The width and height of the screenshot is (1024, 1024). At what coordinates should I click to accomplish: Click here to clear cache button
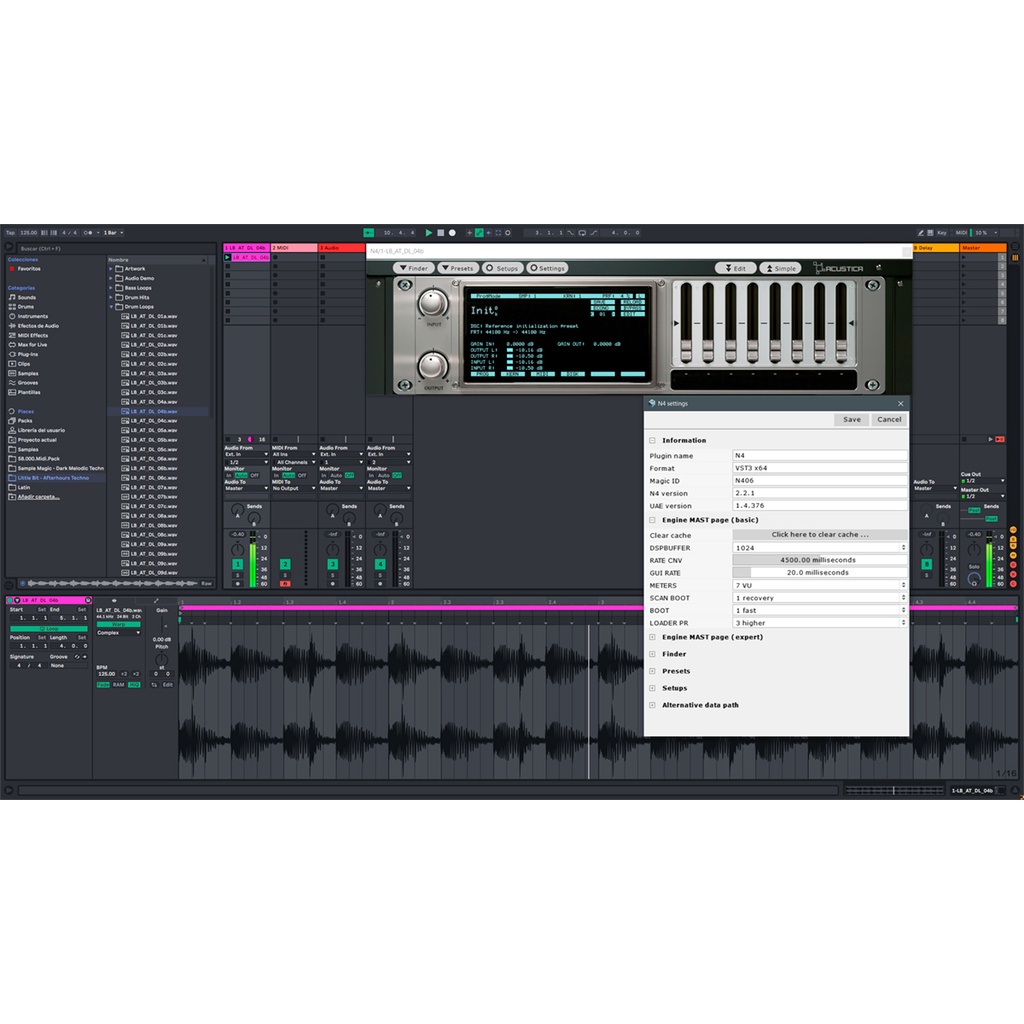(x=819, y=535)
